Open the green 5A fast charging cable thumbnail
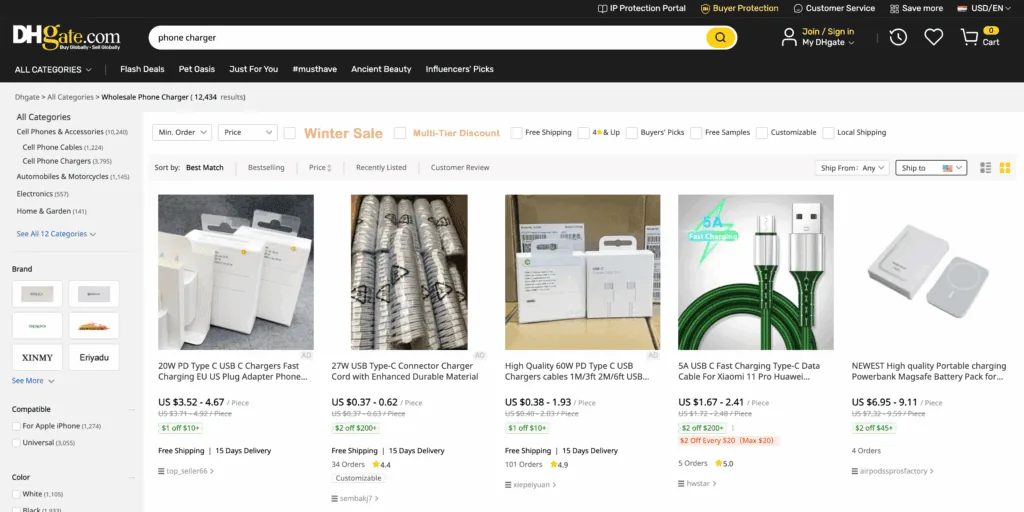 [755, 272]
